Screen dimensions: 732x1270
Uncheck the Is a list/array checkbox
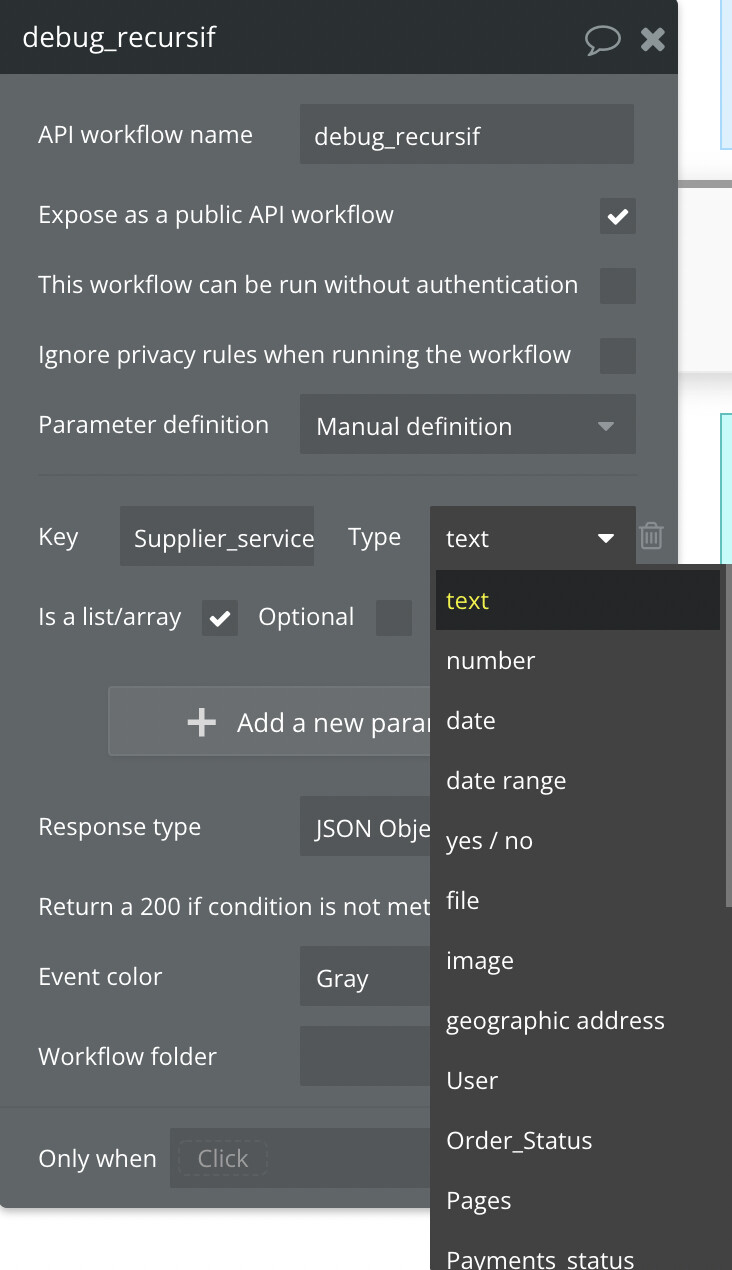pyautogui.click(x=220, y=618)
